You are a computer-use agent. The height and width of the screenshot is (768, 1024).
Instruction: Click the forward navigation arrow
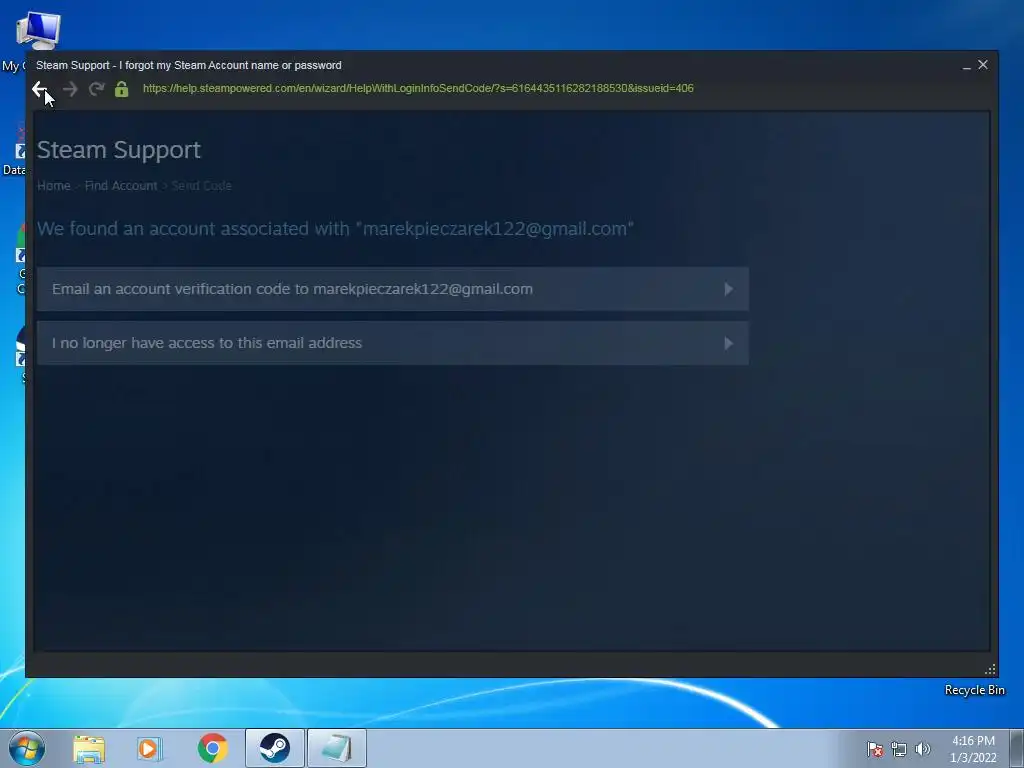(x=70, y=89)
